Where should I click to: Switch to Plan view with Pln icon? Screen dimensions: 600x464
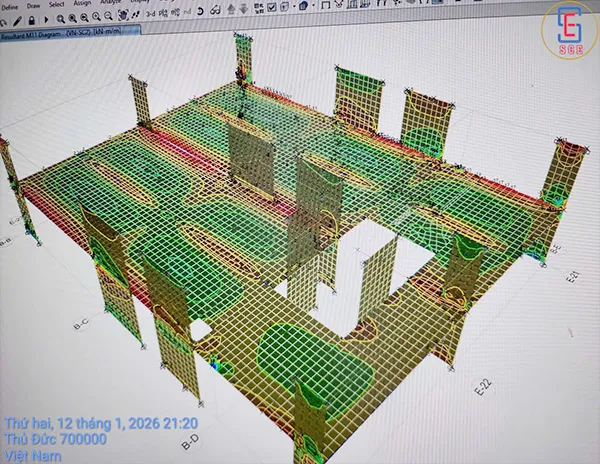(163, 13)
